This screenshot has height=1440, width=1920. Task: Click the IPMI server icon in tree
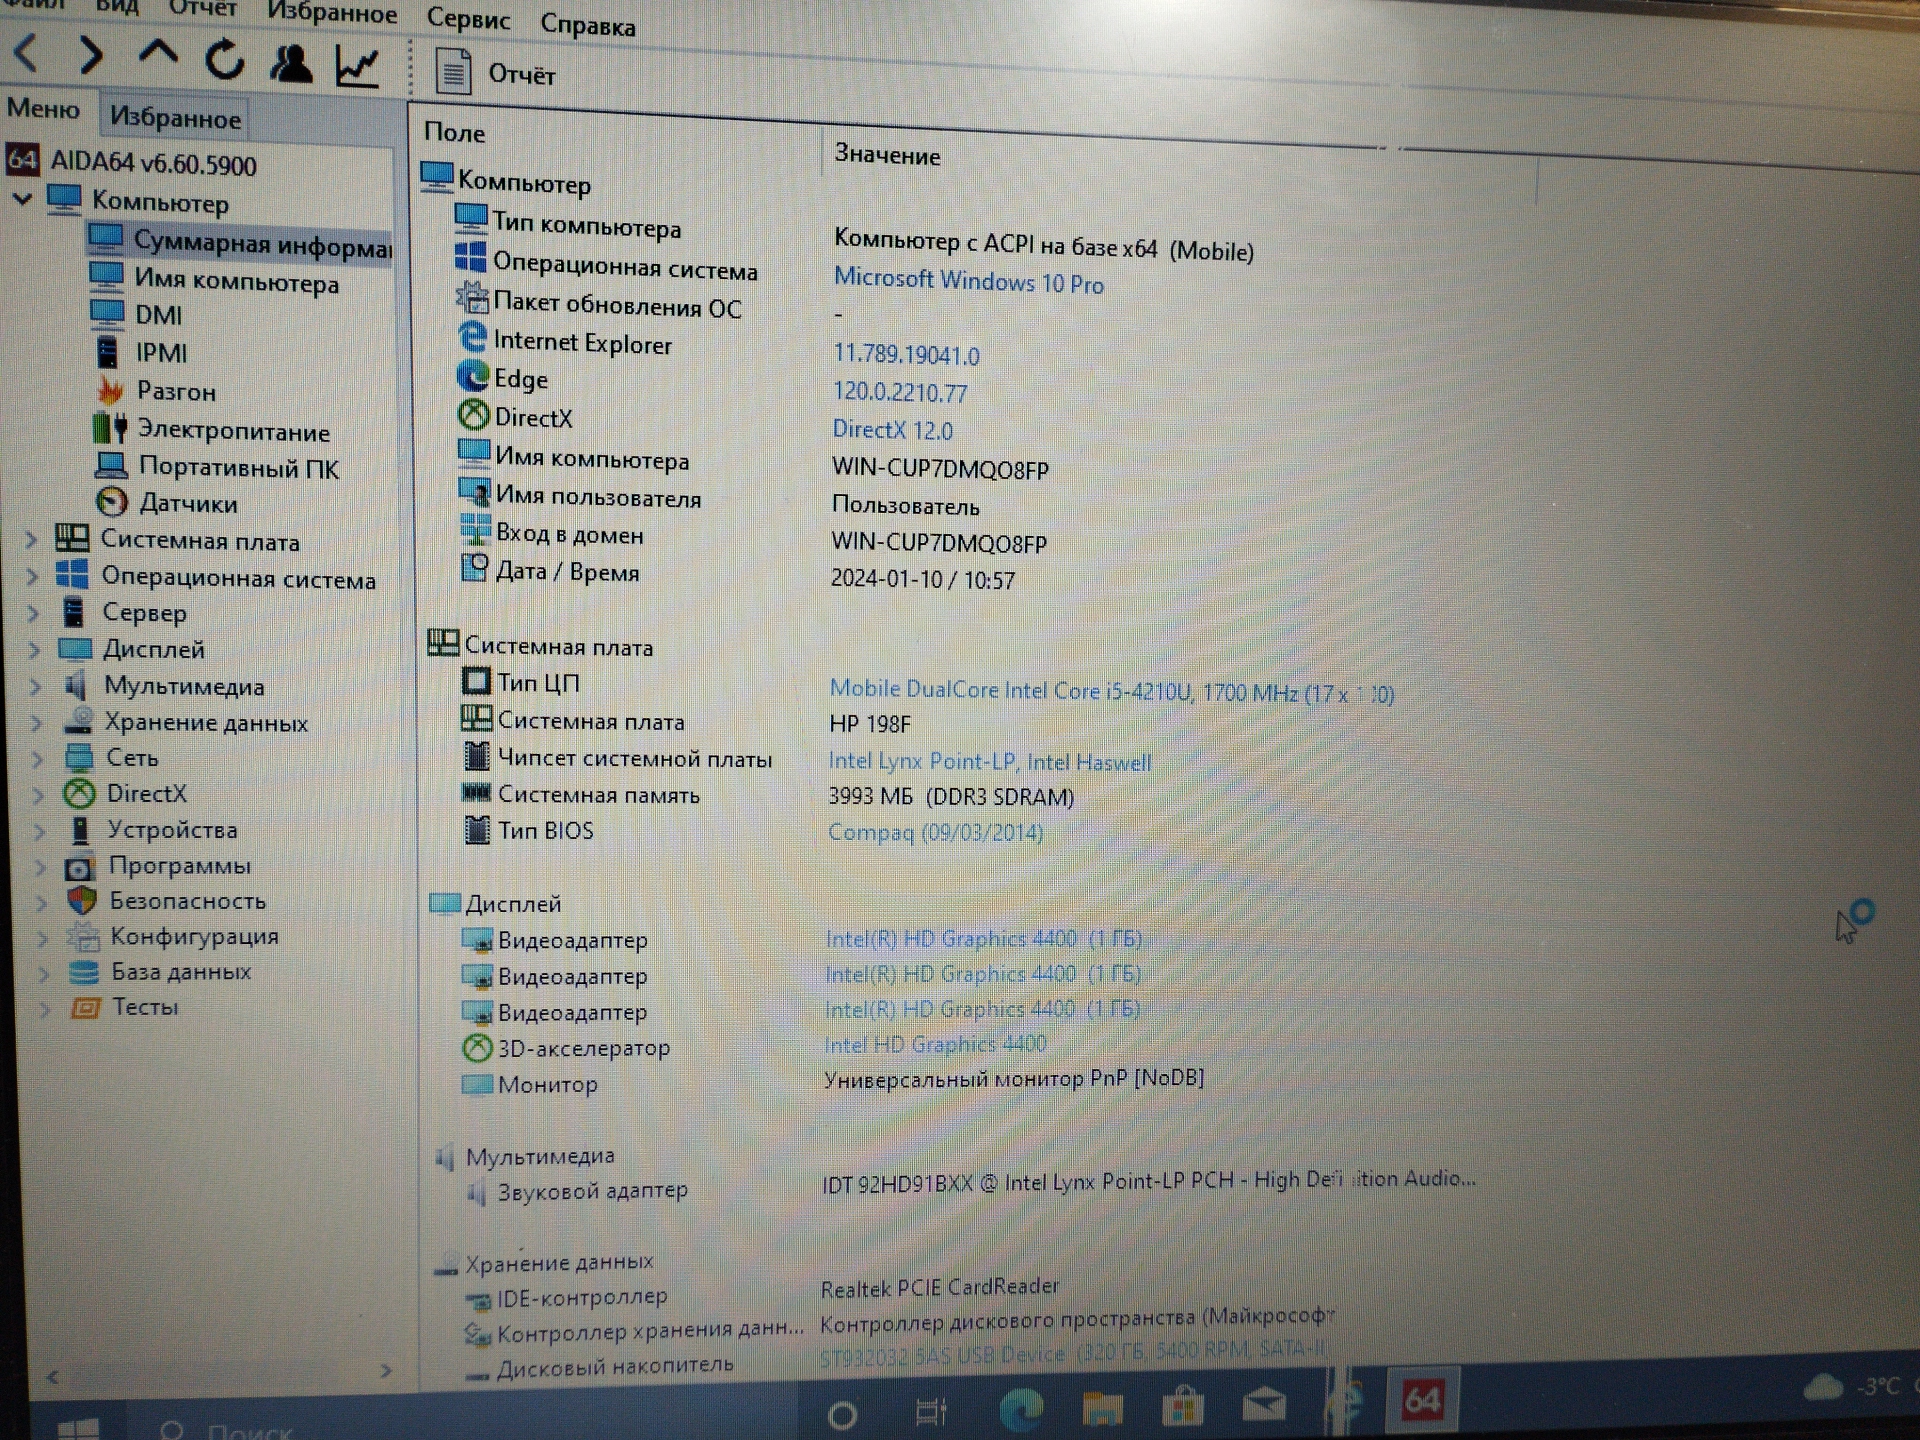107,351
